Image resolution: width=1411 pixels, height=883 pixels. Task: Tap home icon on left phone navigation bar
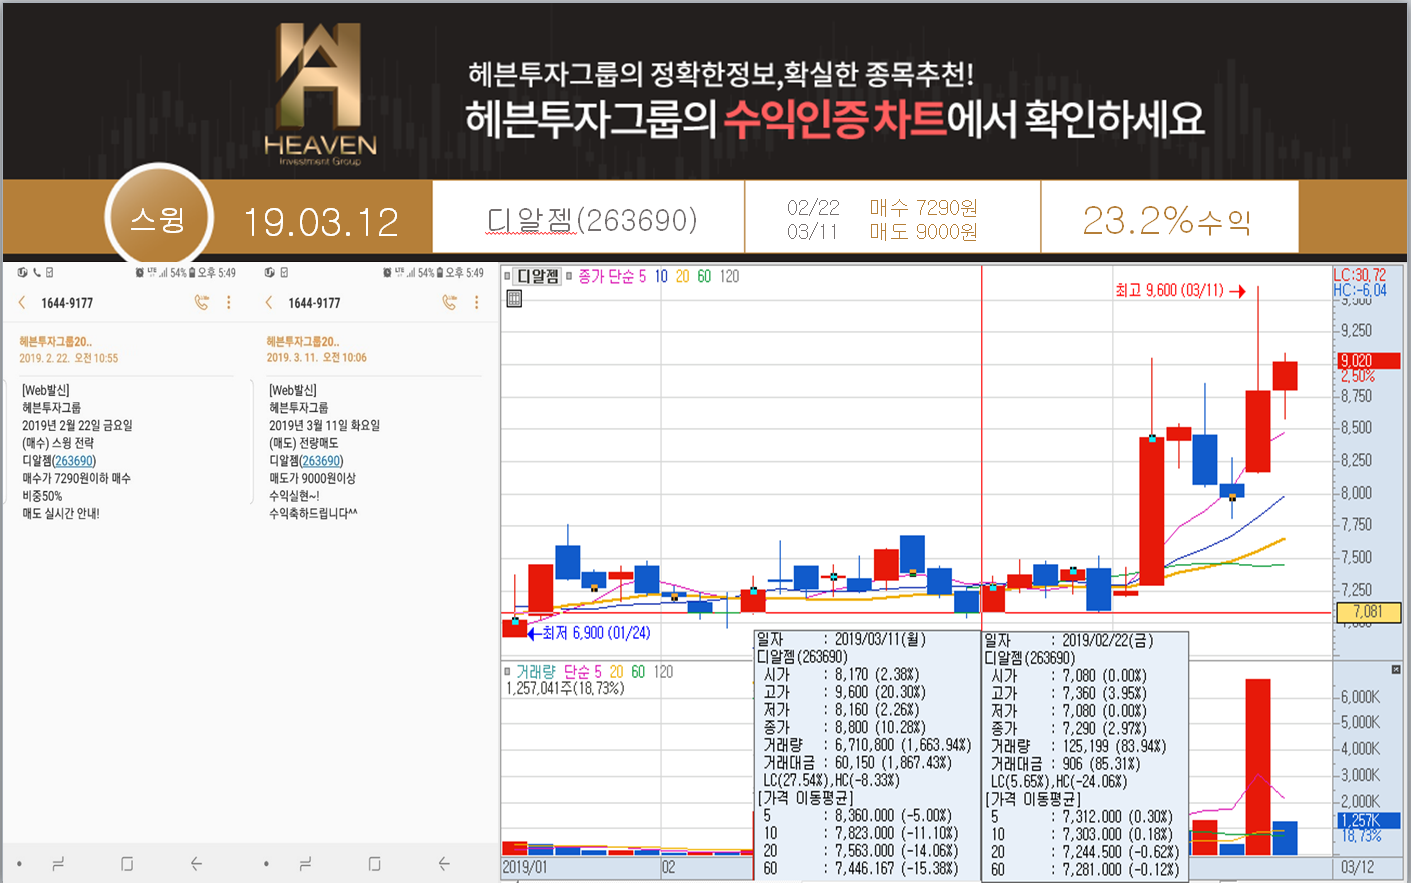(127, 863)
